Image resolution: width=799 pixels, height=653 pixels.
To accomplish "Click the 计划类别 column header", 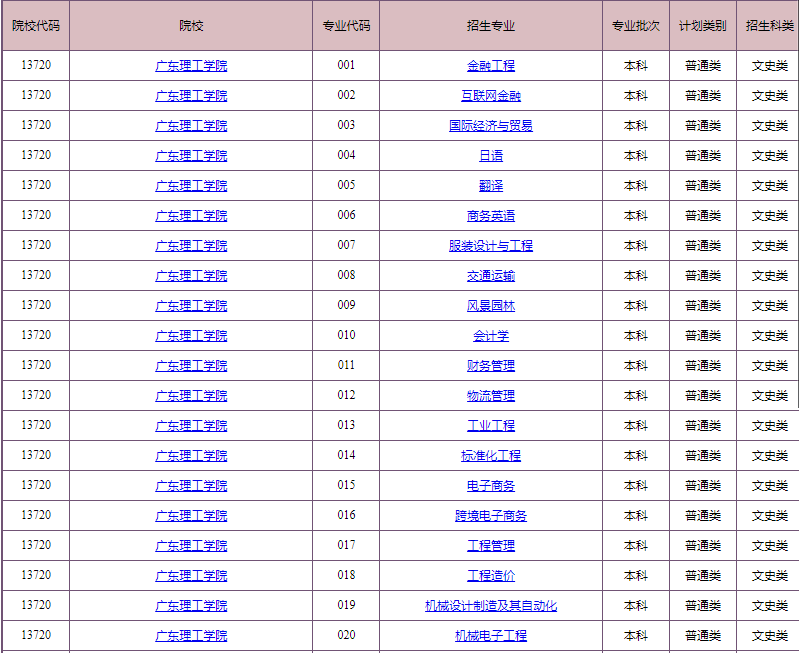I will 703,25.
